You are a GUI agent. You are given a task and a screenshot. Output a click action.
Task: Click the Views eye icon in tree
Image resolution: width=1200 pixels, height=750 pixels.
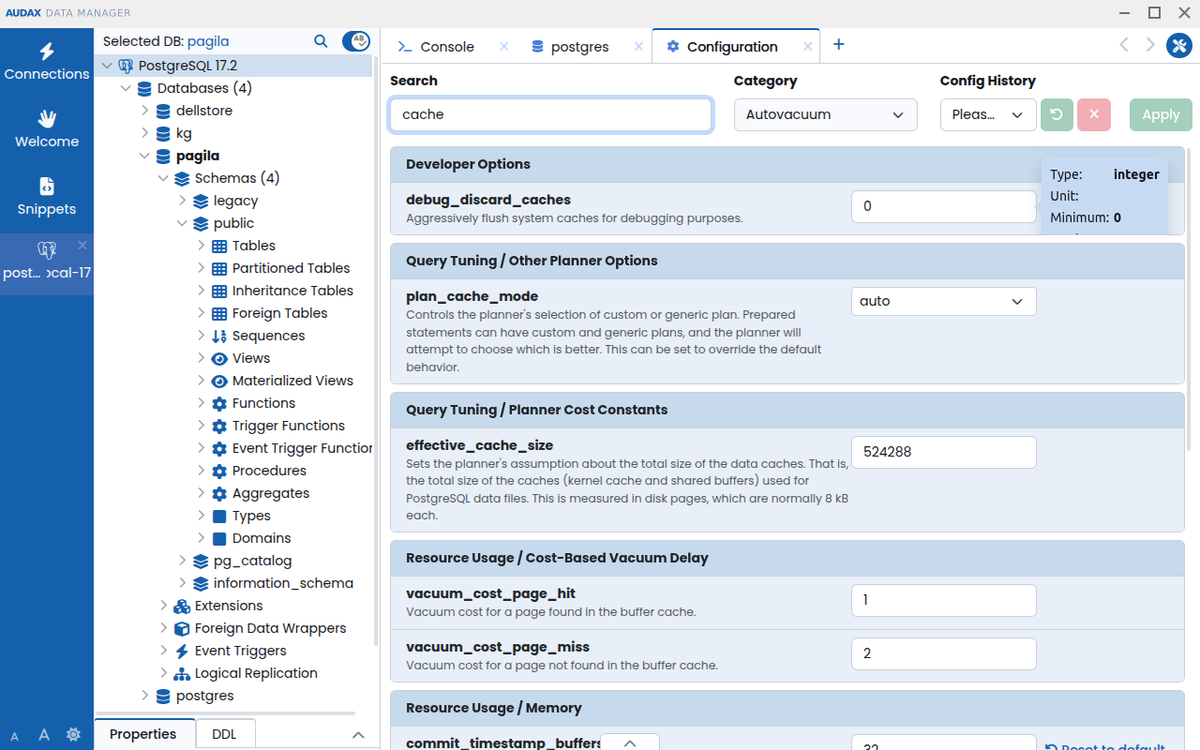pyautogui.click(x=220, y=358)
